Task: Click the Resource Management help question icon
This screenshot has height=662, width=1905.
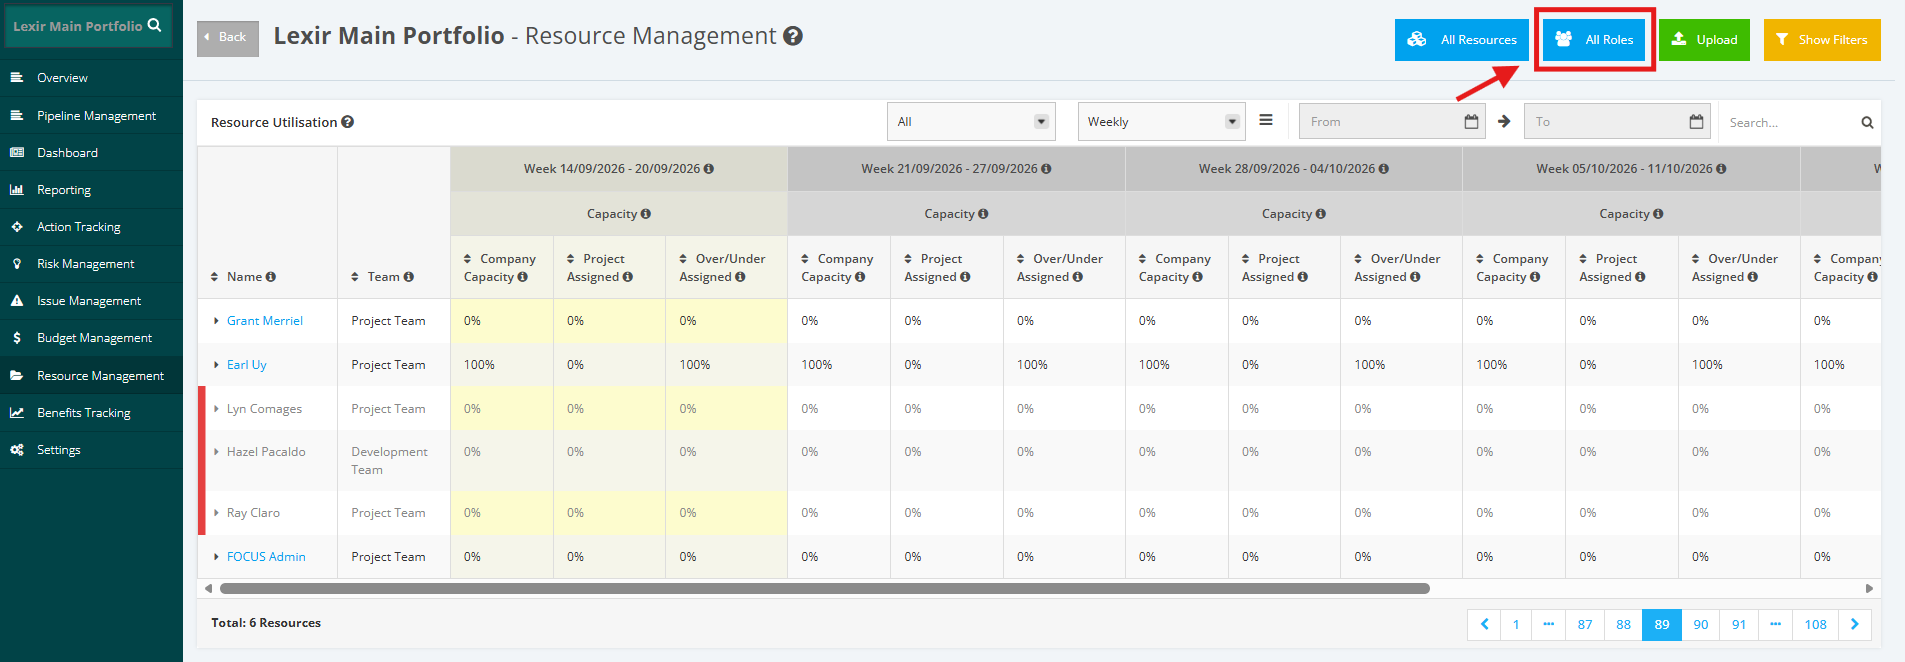Action: click(x=793, y=36)
